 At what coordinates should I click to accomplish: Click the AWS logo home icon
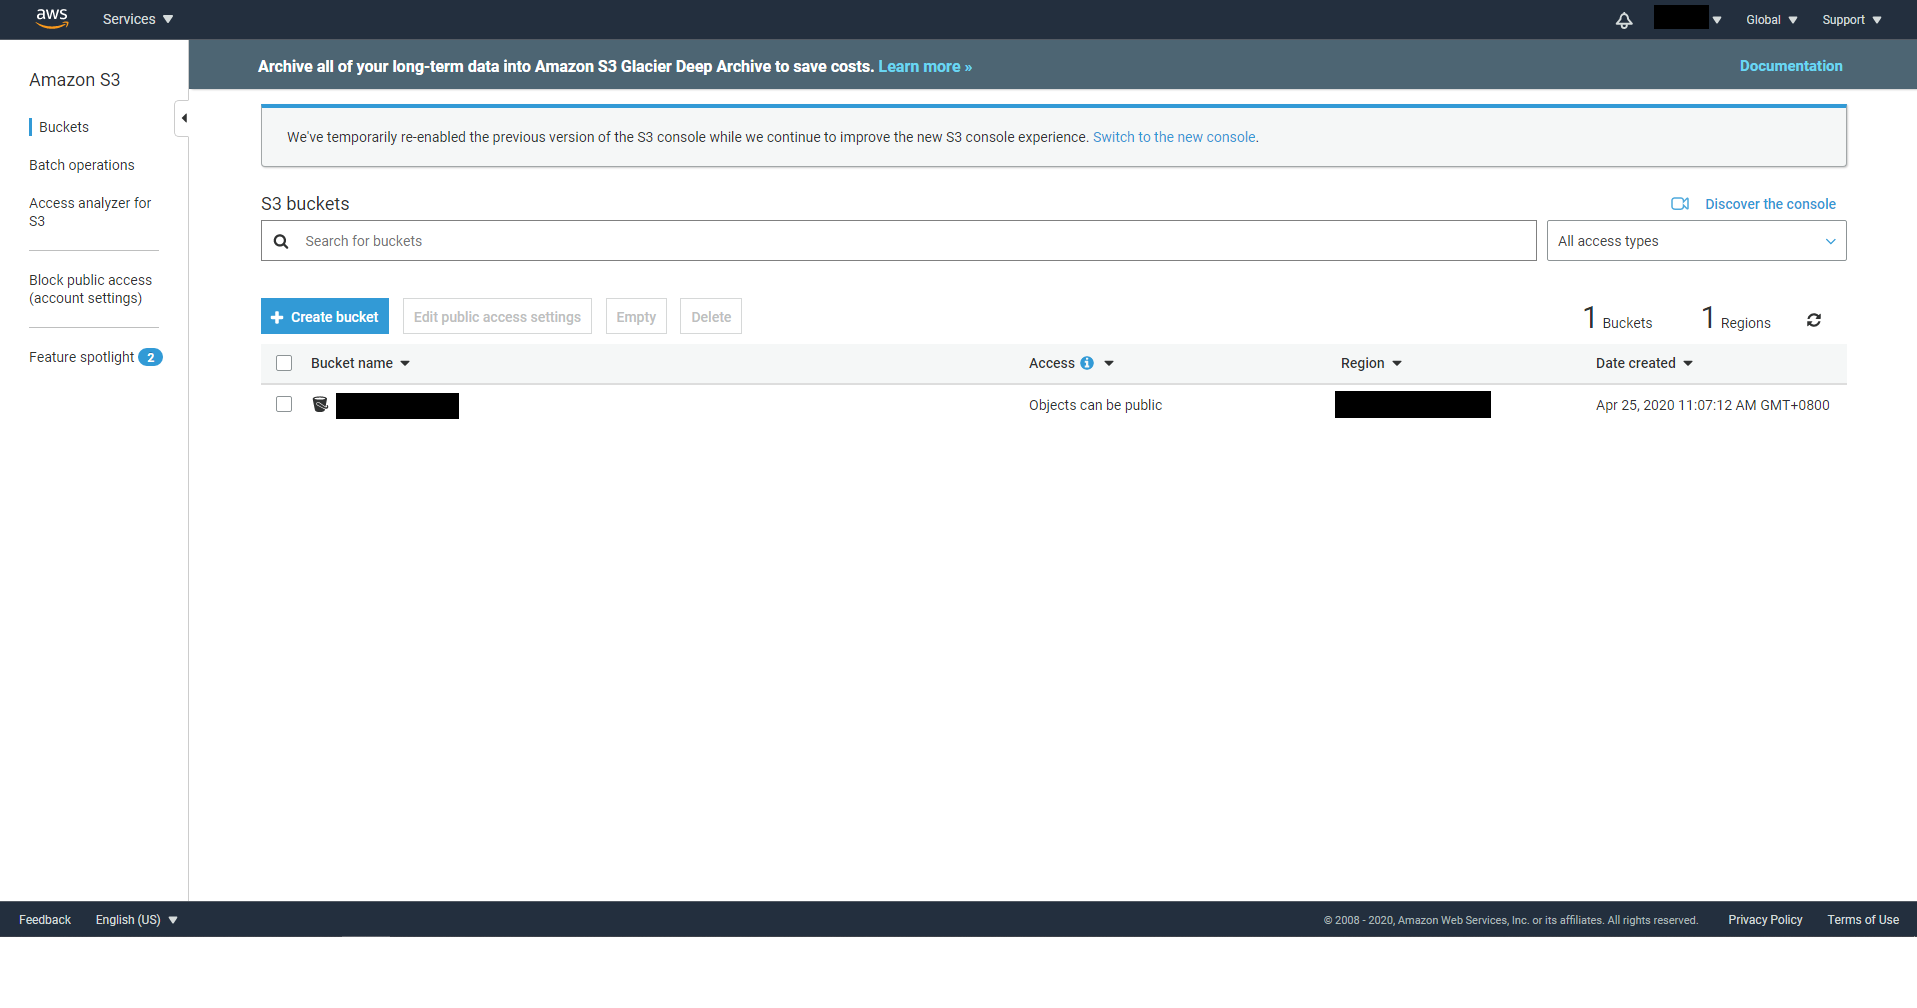[52, 19]
